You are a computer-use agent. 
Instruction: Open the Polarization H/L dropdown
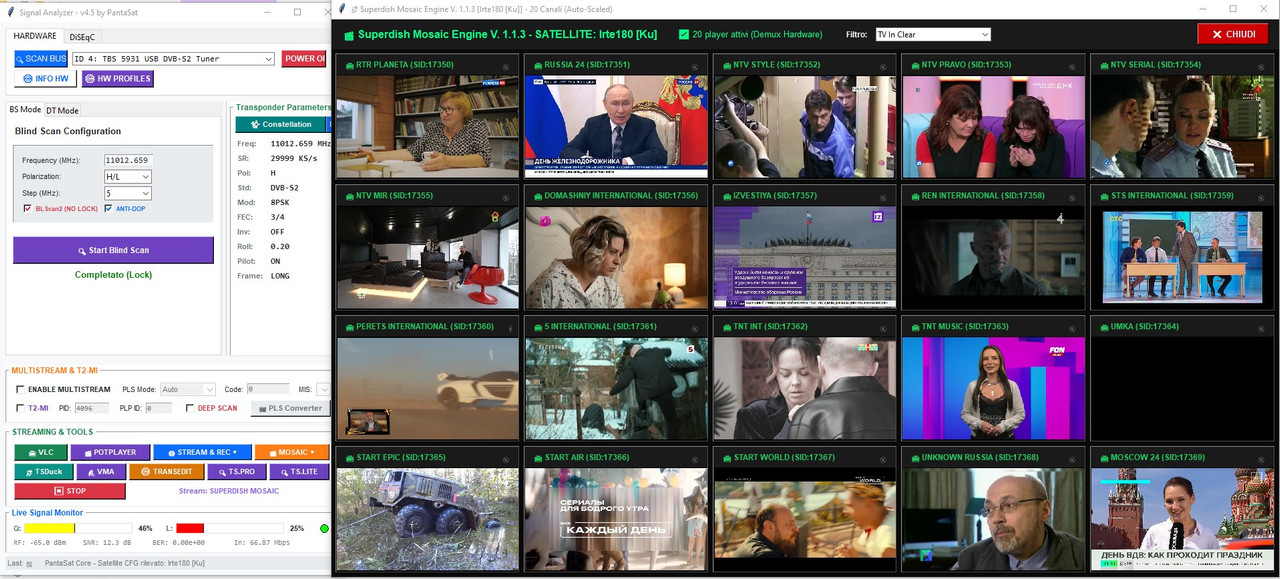(128, 177)
